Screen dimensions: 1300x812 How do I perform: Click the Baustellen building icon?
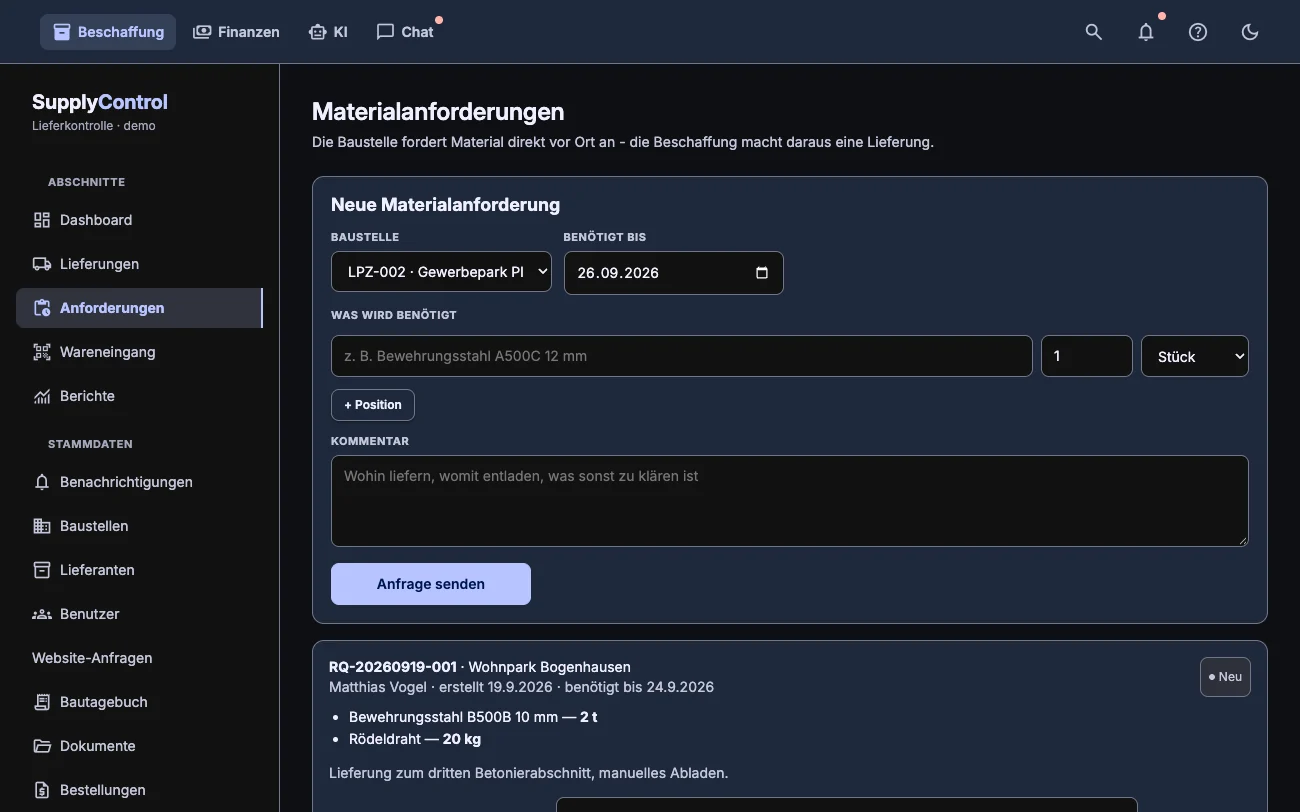click(42, 526)
